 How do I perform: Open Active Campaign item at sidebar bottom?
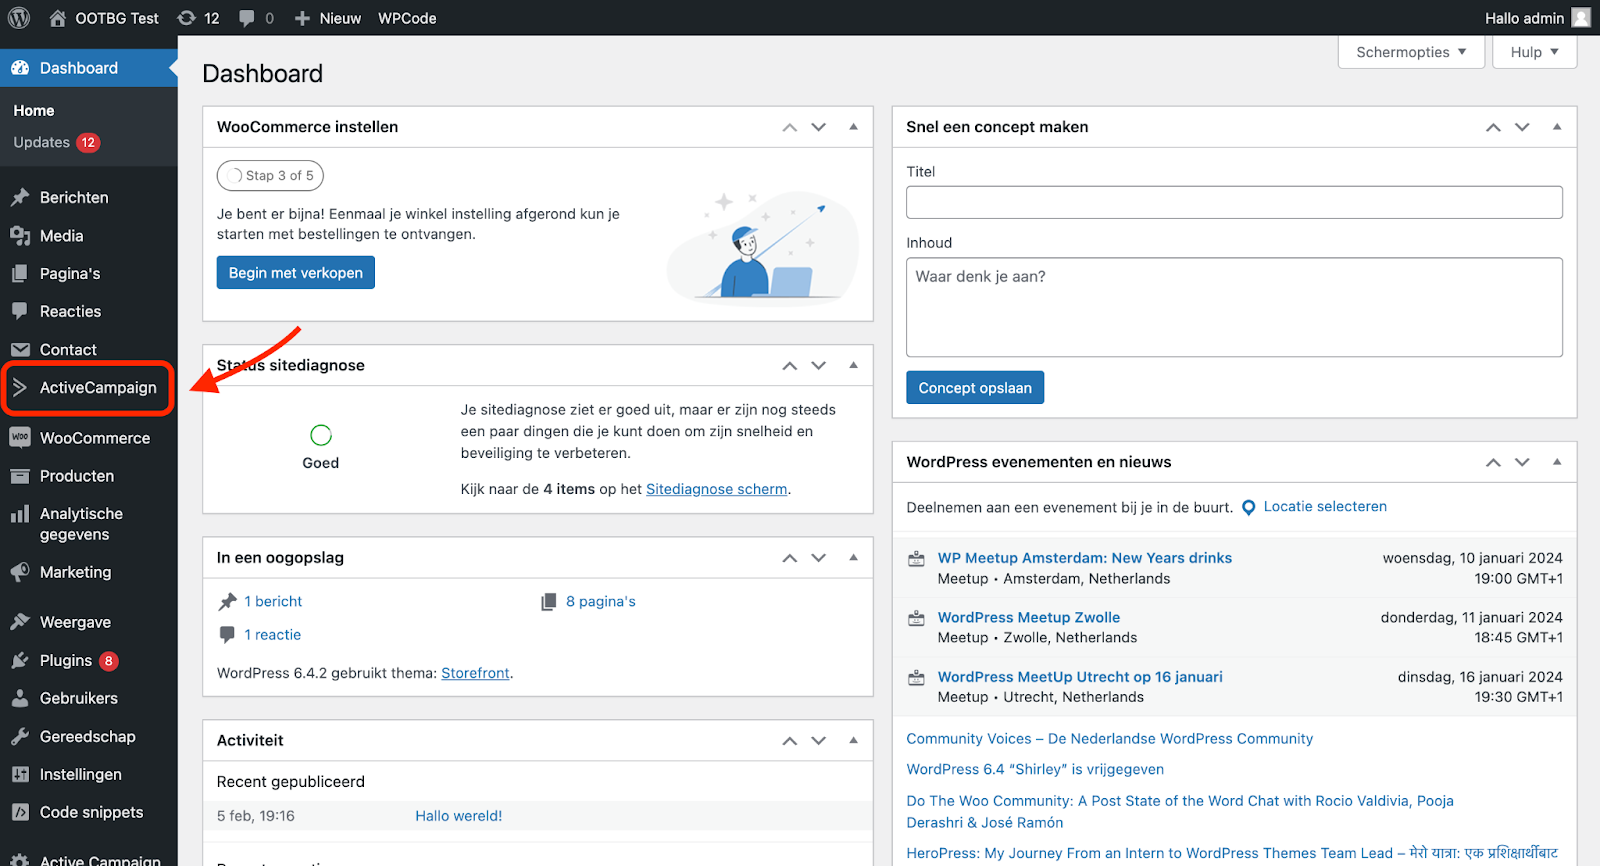tap(89, 858)
